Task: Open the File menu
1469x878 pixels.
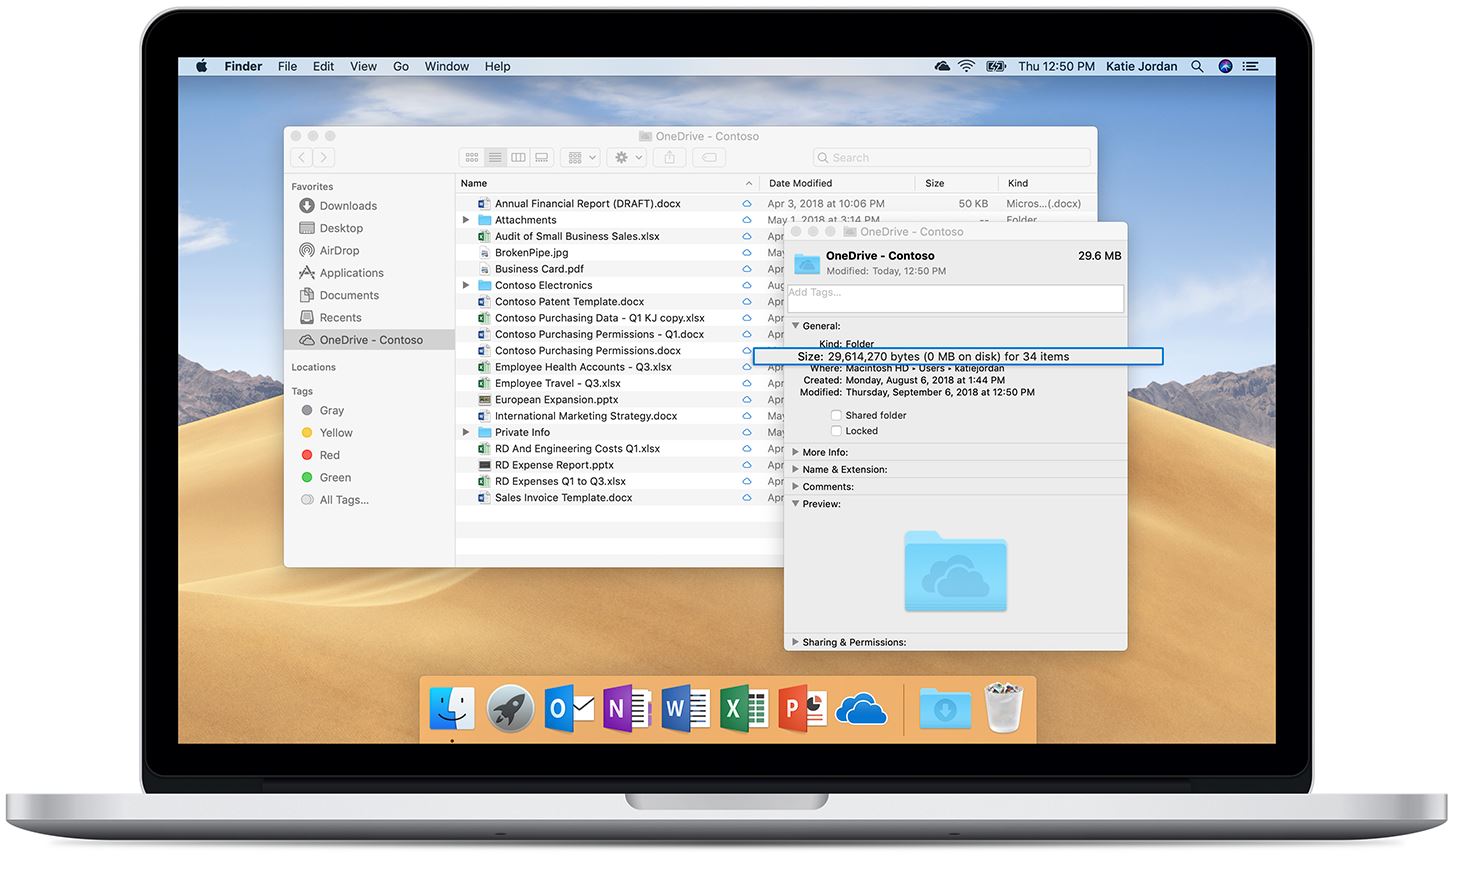Action: point(287,66)
